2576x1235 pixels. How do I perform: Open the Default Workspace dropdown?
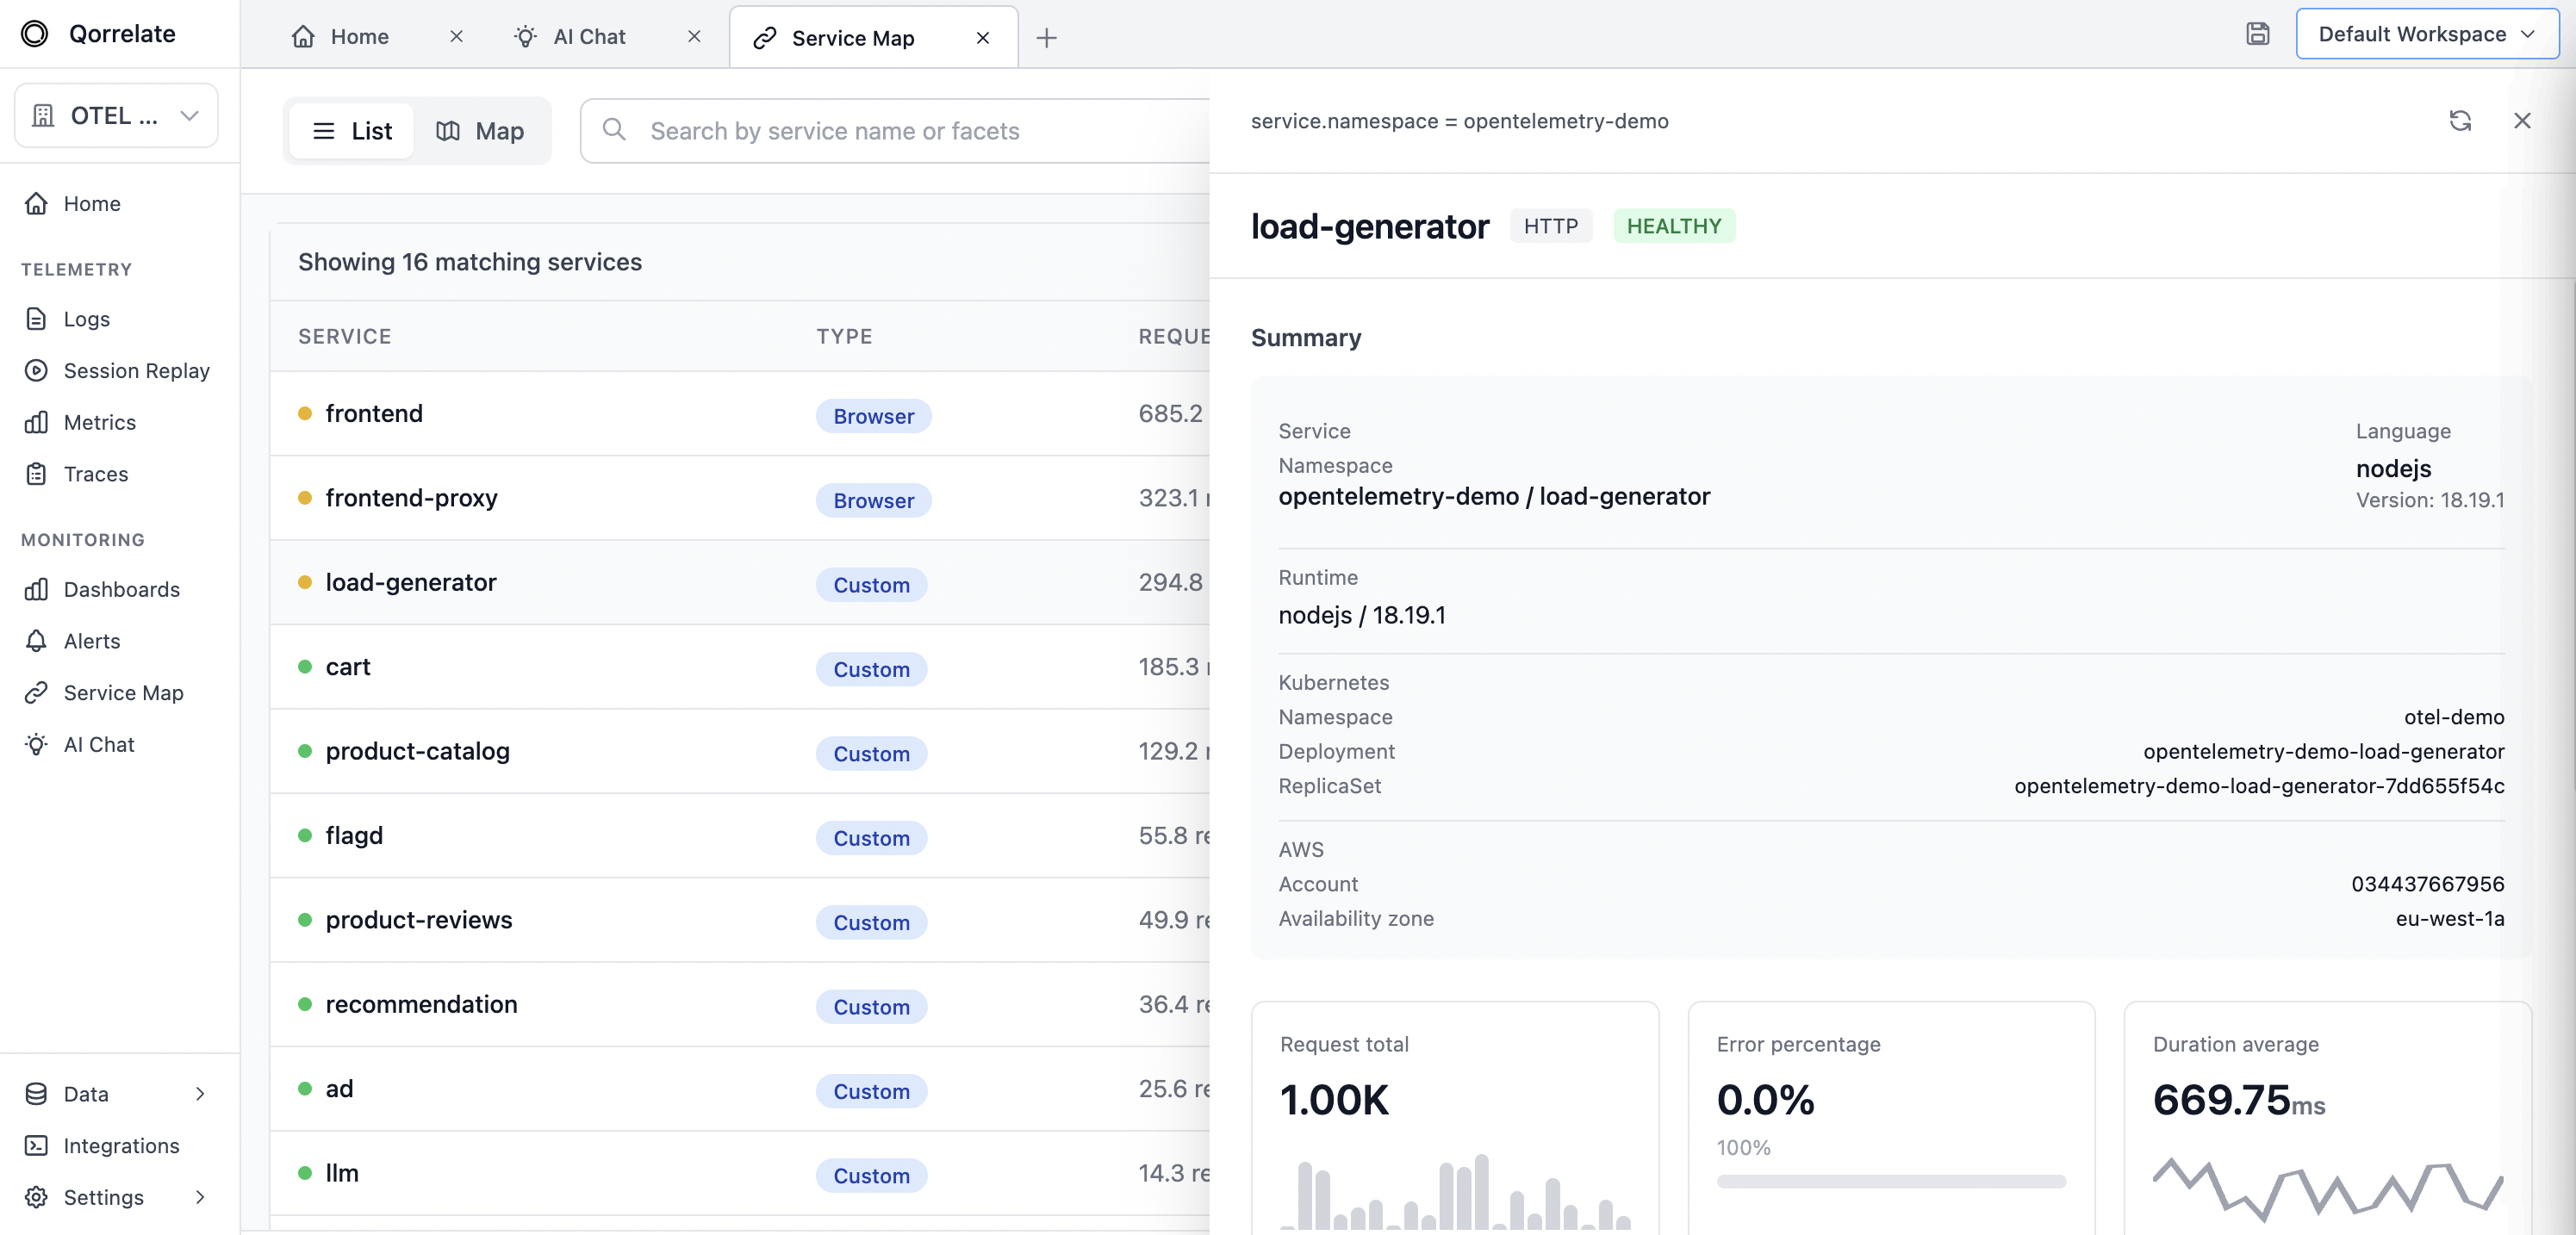pyautogui.click(x=2427, y=34)
